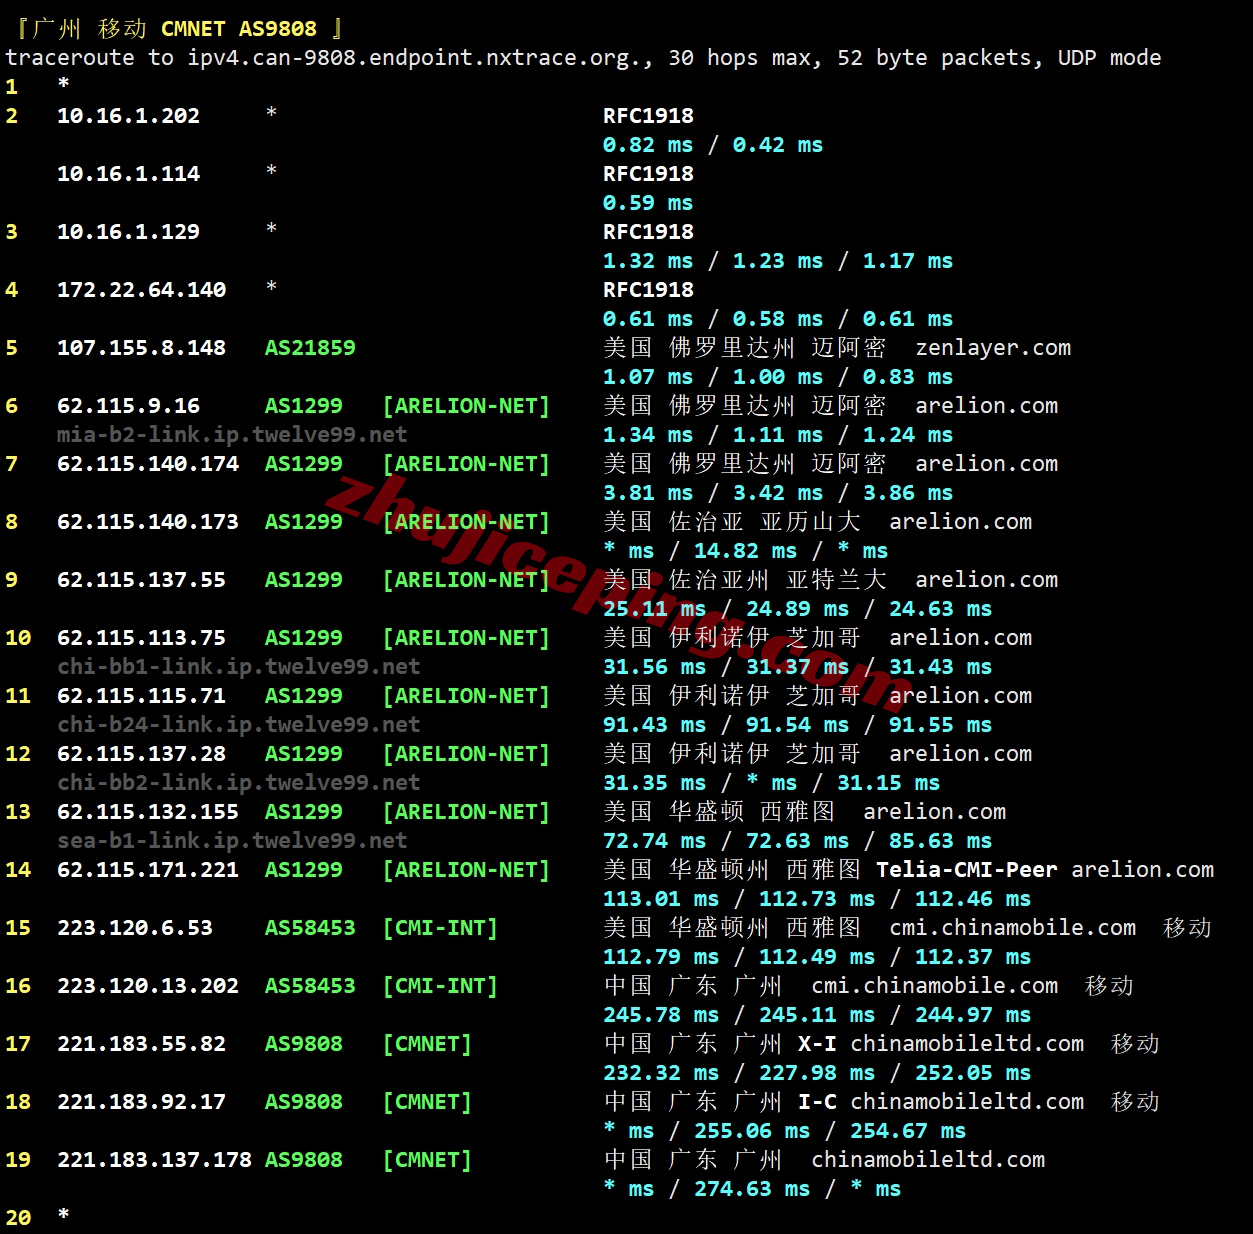Viewport: 1253px width, 1234px height.
Task: Click the IP address 221.183.137.178
Action: [x=154, y=1160]
